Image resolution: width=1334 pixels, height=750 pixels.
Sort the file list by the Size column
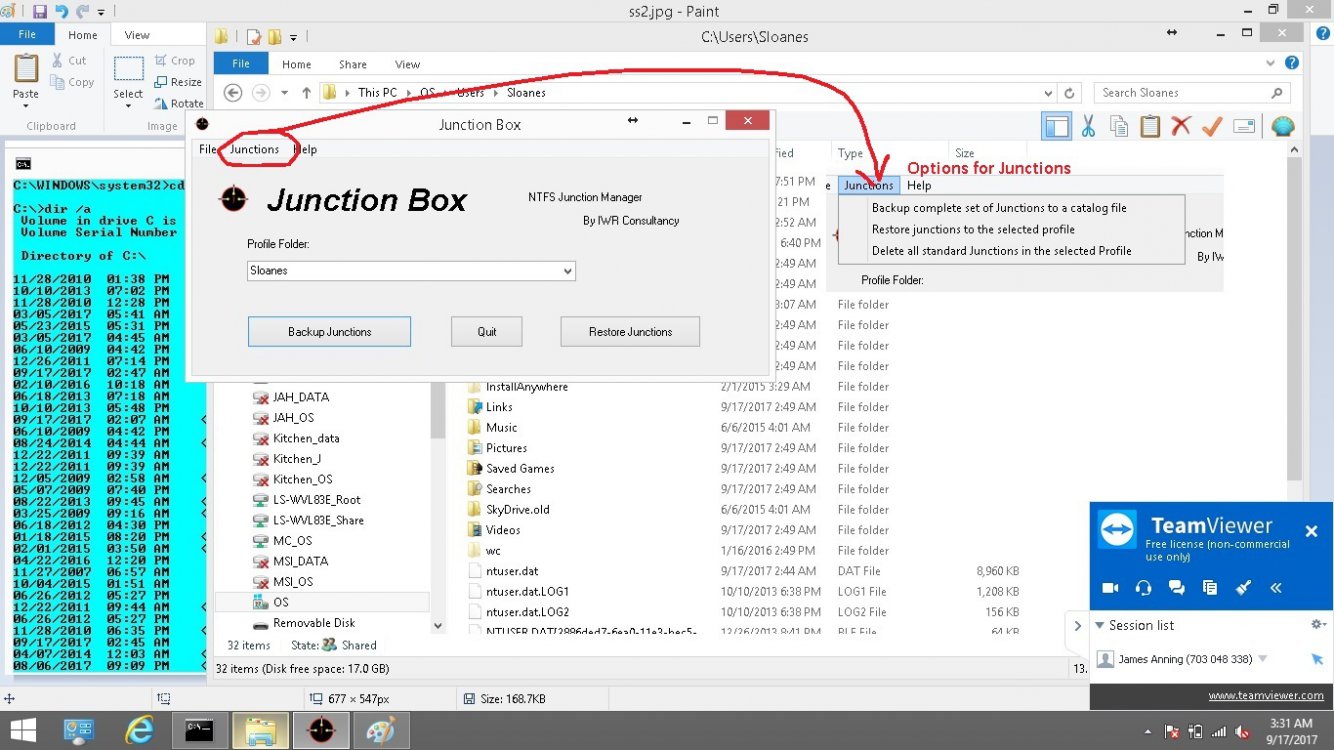pyautogui.click(x=964, y=153)
